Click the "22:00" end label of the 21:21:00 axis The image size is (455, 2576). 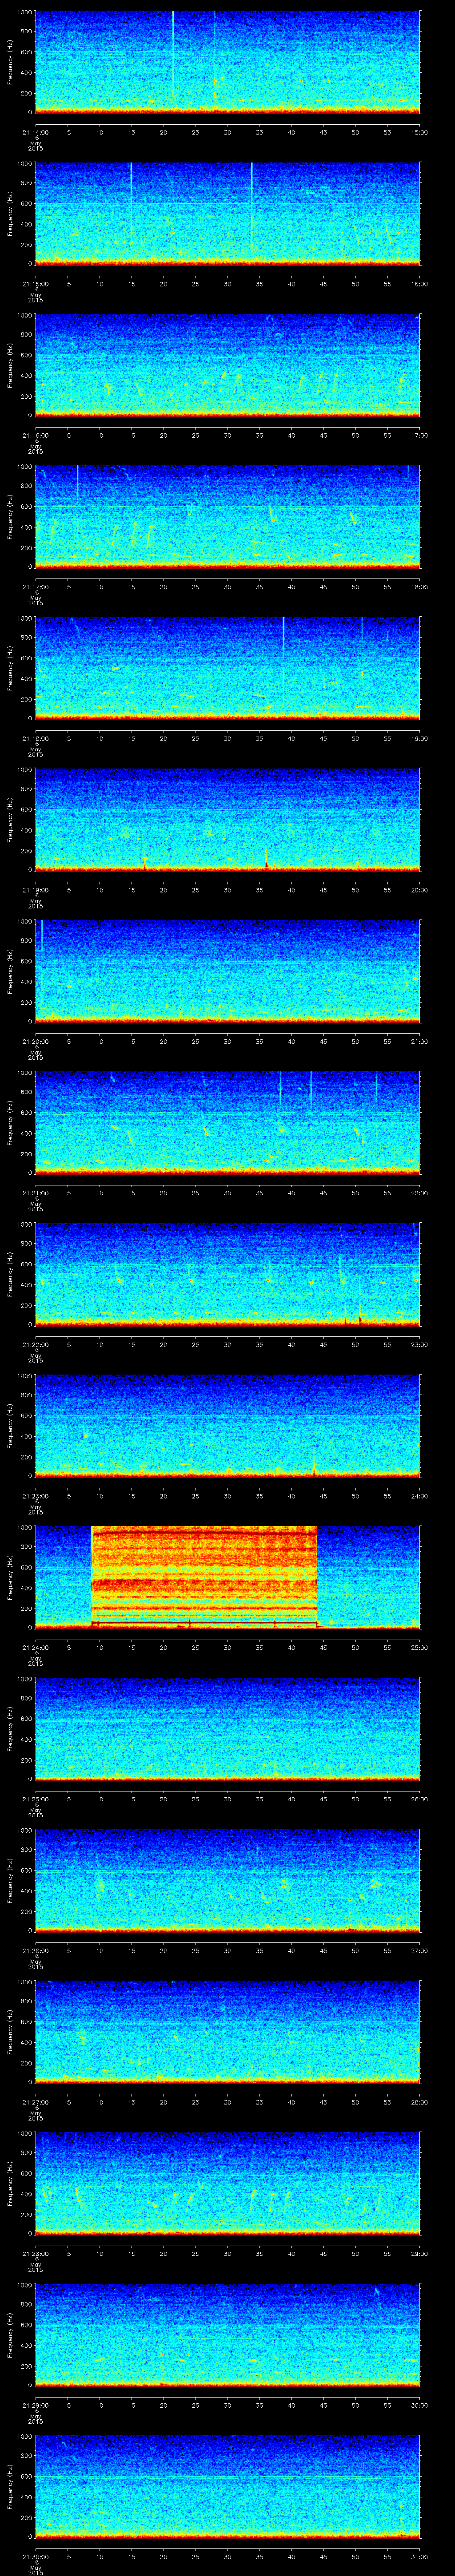[419, 1193]
